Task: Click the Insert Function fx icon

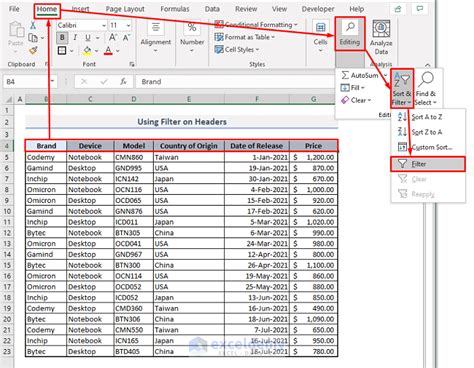Action: tap(123, 82)
